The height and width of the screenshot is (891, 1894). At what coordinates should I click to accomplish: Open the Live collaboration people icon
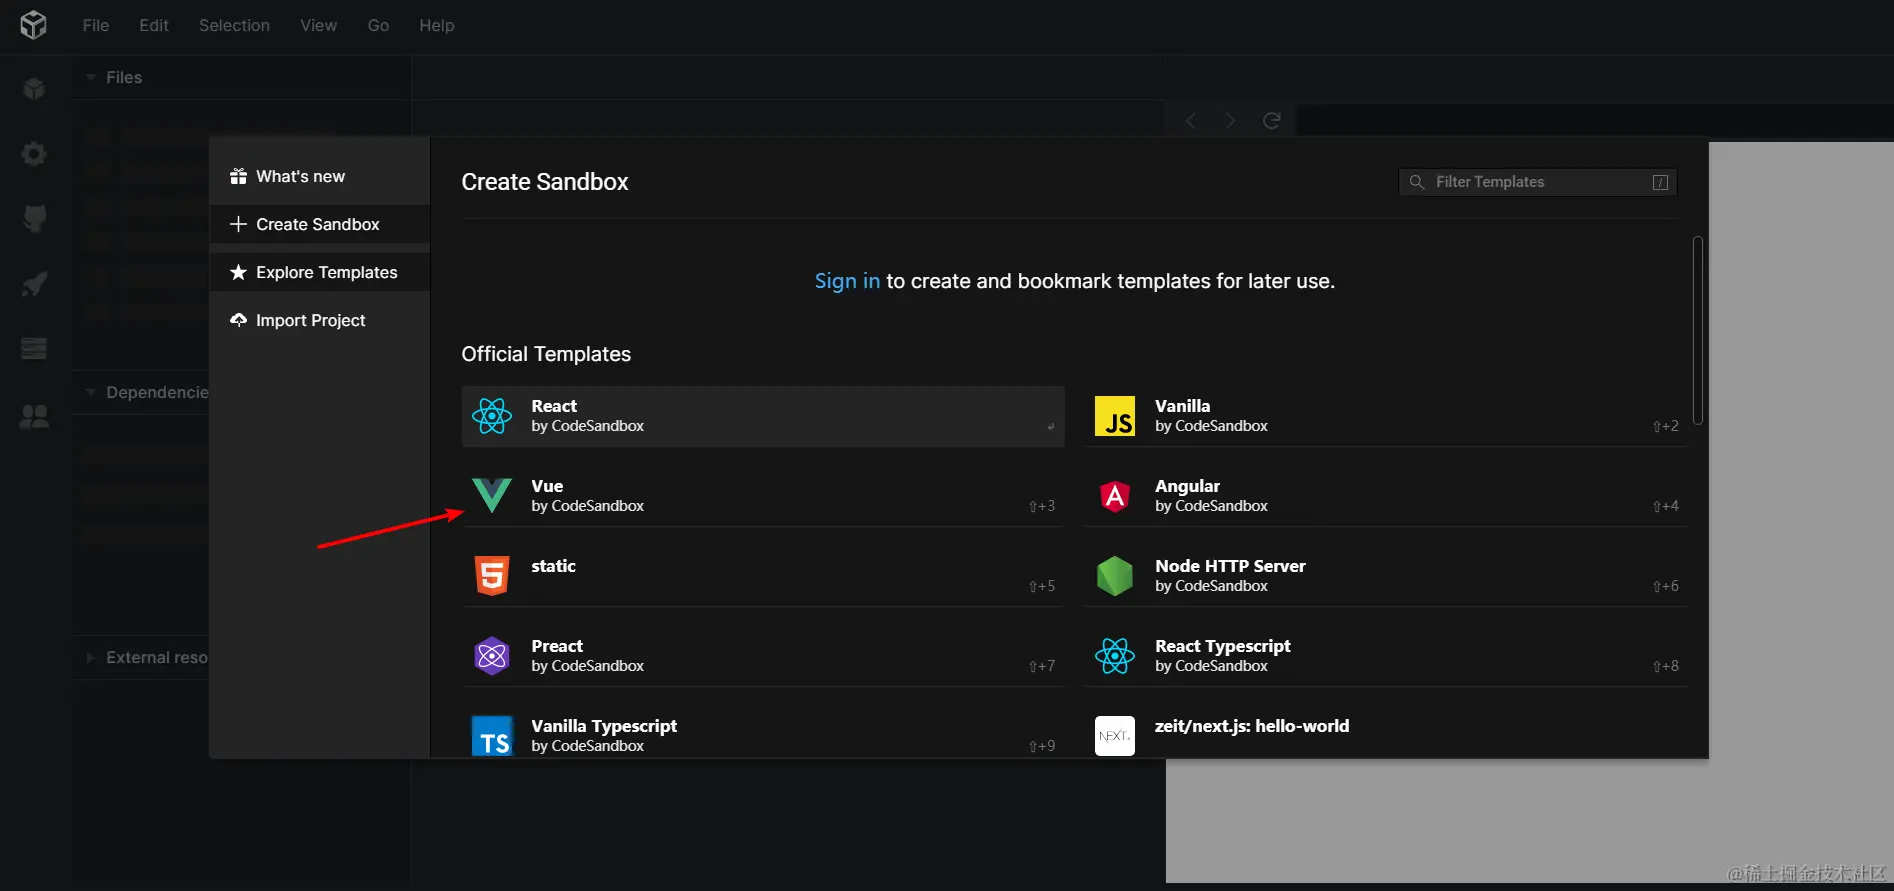(x=34, y=415)
